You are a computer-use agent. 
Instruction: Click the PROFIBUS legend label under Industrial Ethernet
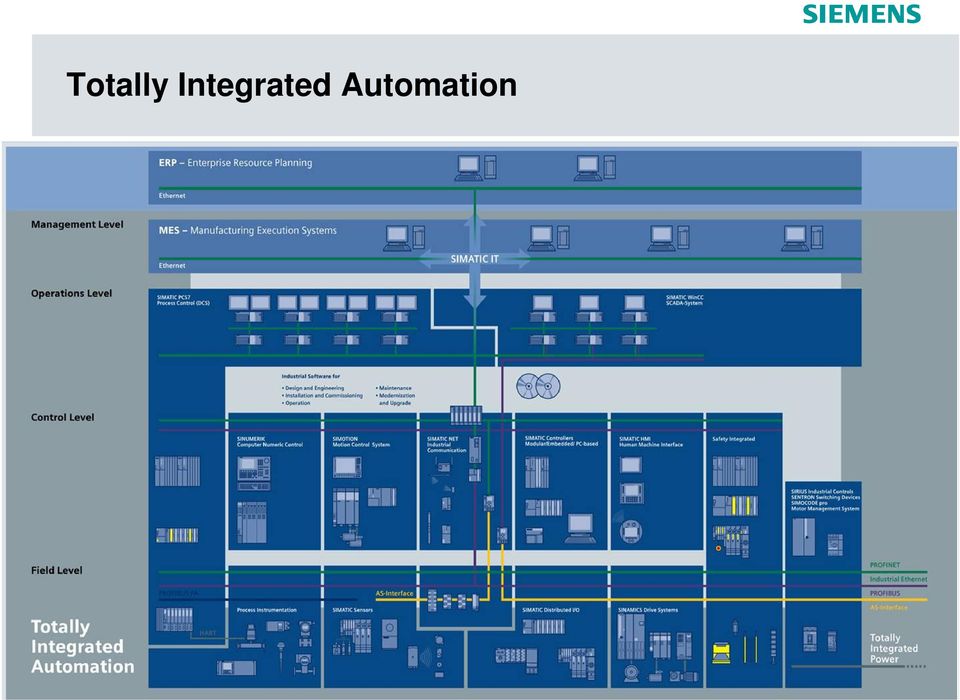[885, 593]
